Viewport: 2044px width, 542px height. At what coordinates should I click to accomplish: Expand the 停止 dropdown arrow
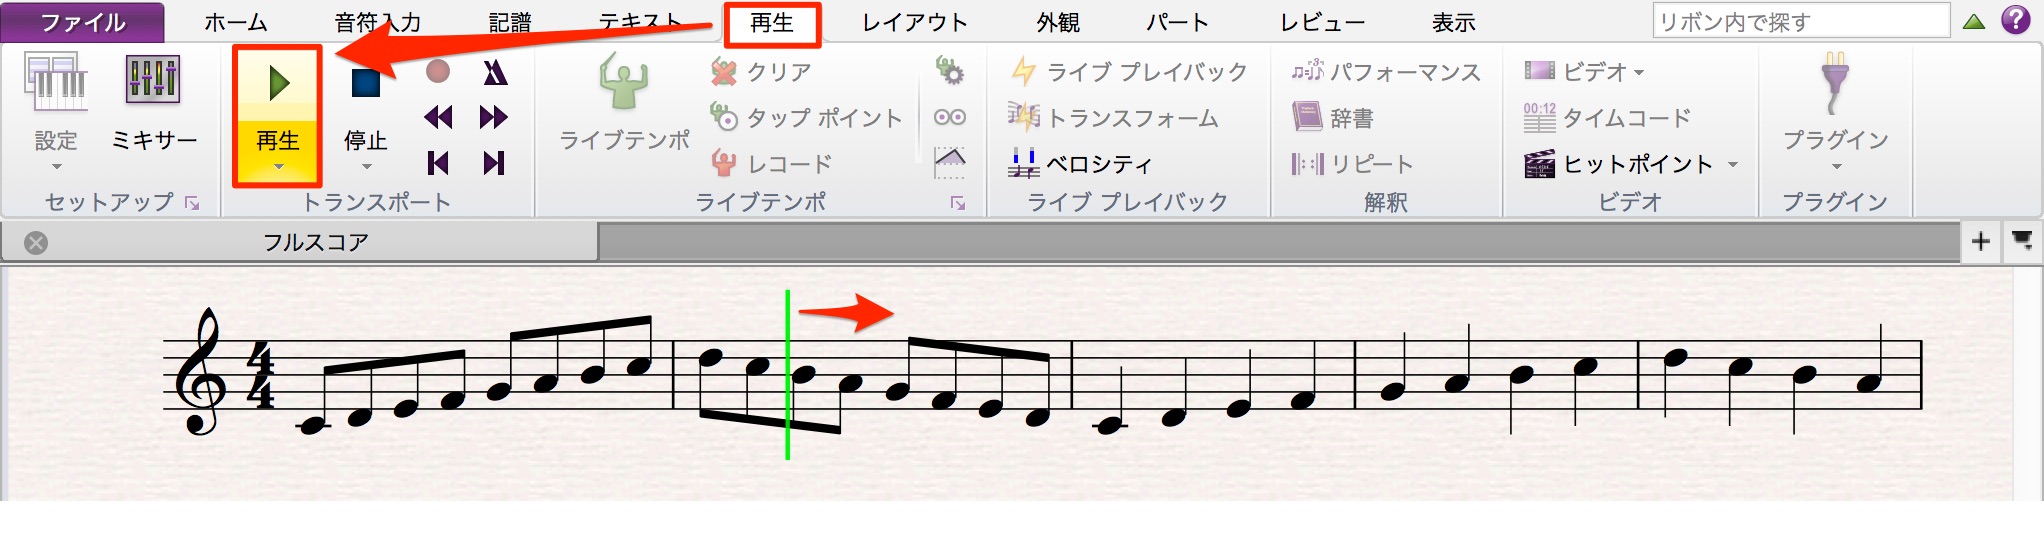tap(366, 167)
